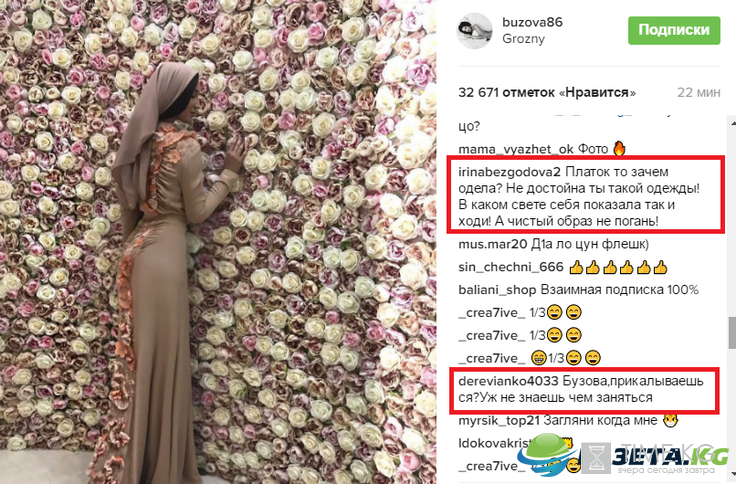
Task: Click the scrollbar up arrow
Action: (732, 123)
